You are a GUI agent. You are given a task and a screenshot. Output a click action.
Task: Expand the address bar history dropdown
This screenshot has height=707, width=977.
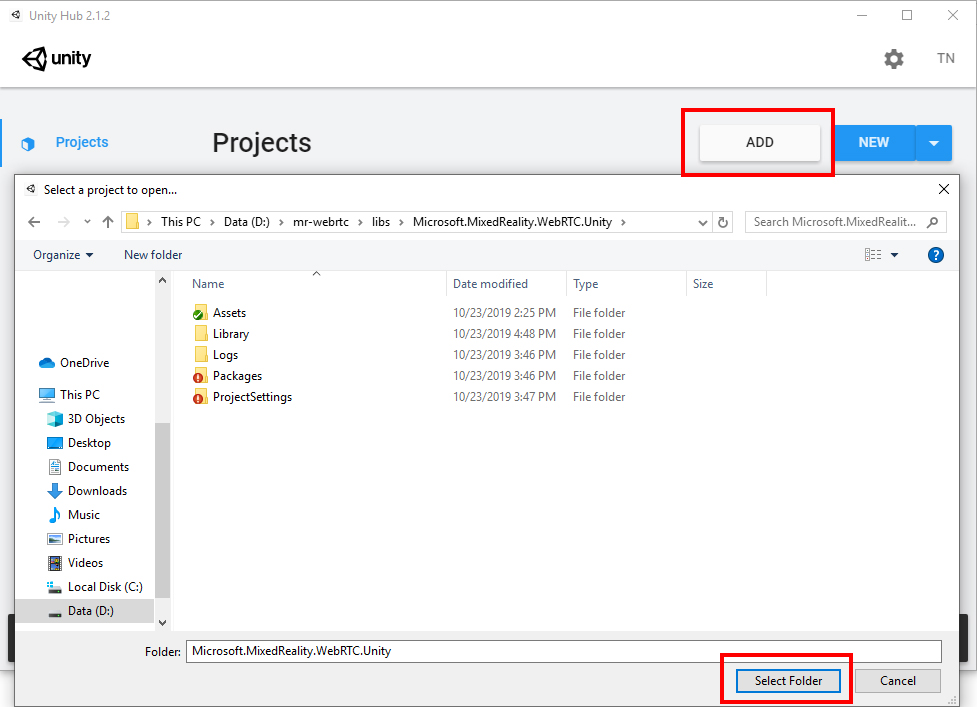(x=702, y=222)
